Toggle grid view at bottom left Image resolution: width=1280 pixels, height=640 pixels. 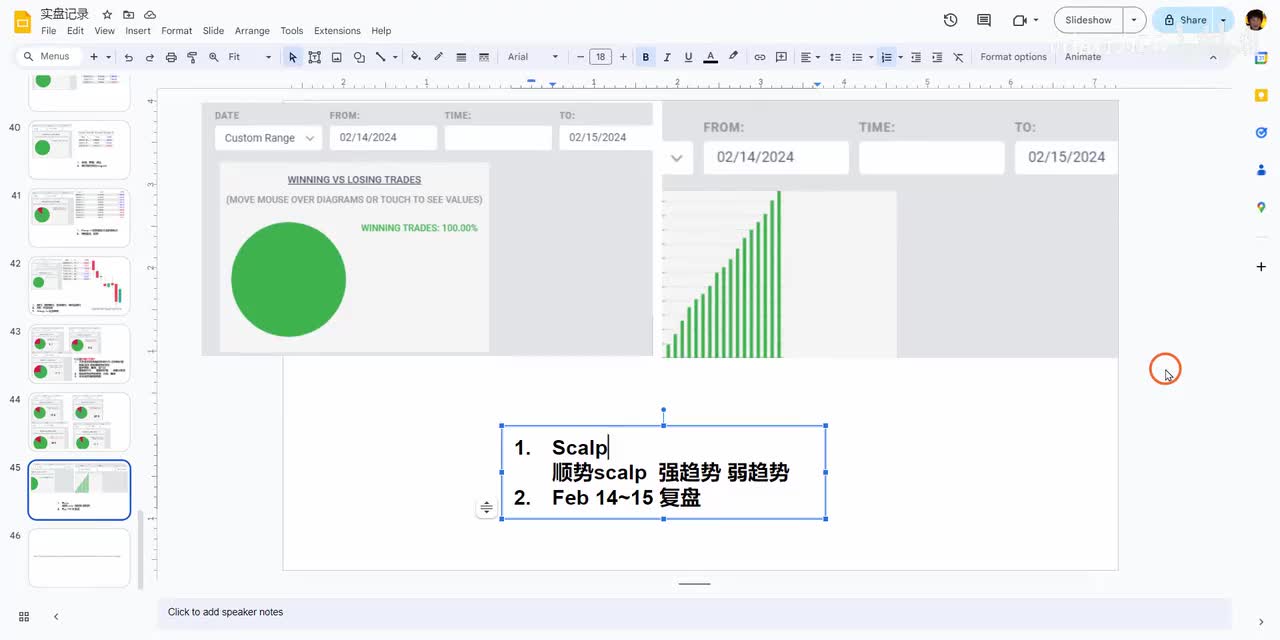click(24, 617)
